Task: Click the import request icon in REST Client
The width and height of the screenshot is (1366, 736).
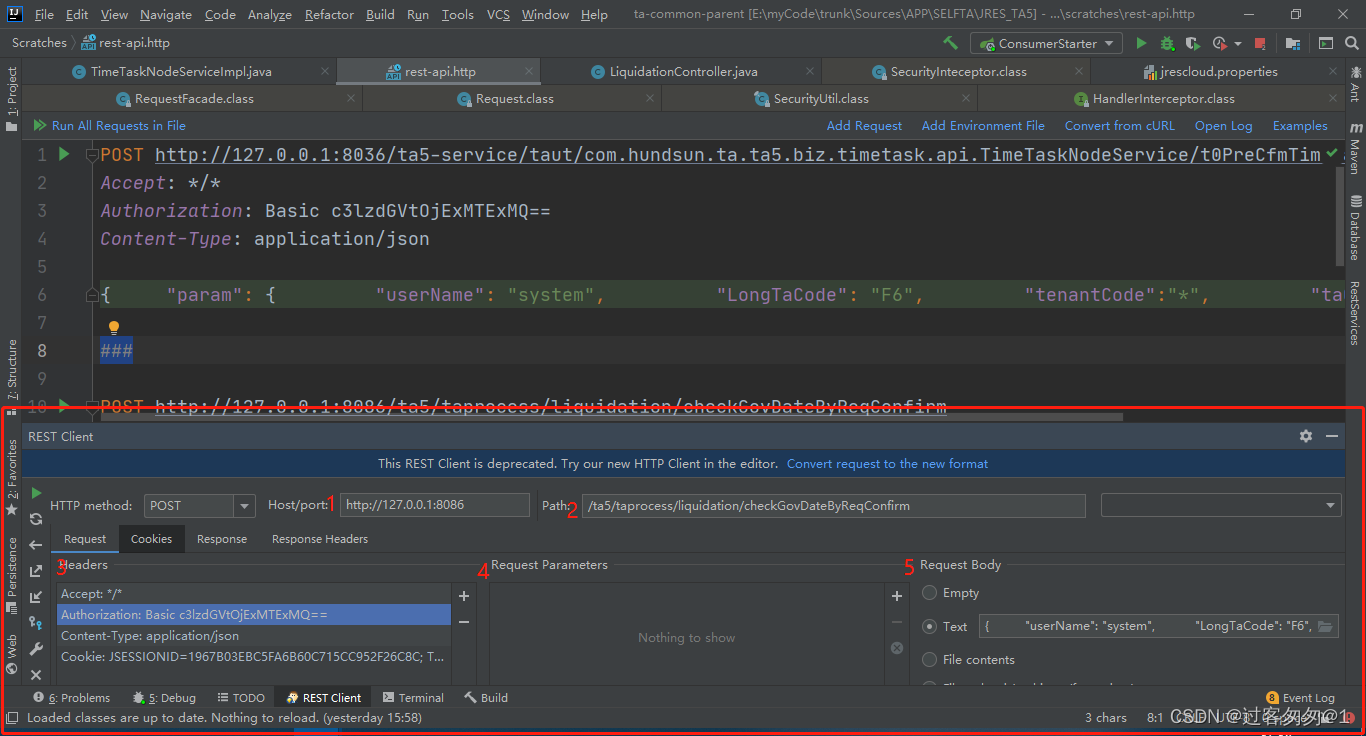Action: 36,597
